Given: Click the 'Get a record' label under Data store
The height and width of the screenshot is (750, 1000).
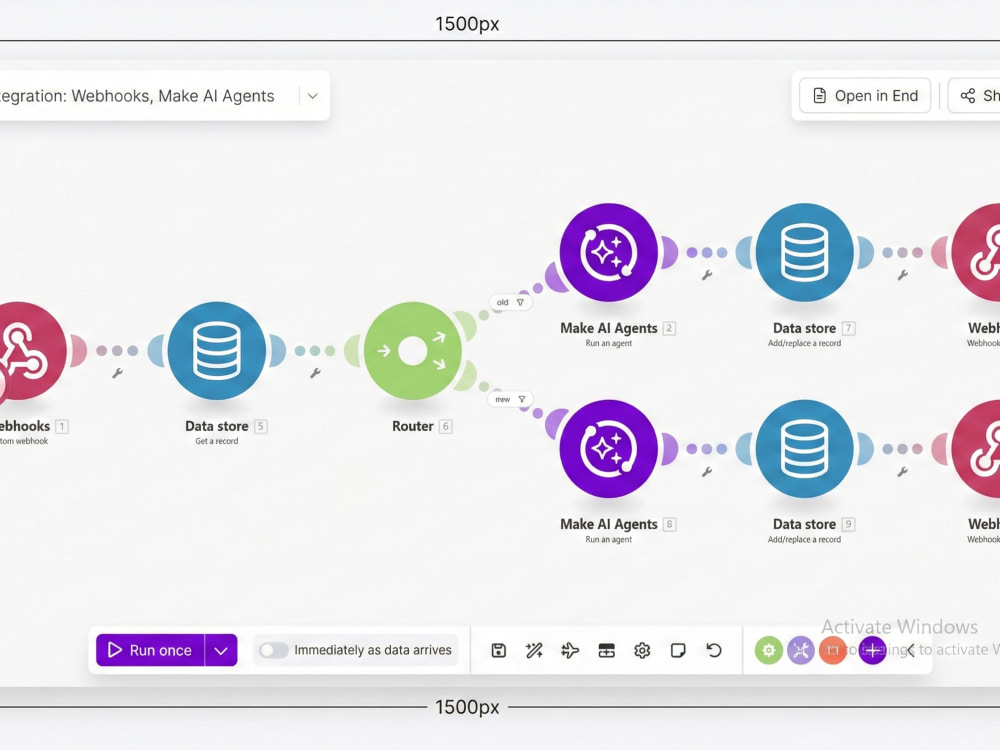Looking at the screenshot, I should (x=217, y=441).
